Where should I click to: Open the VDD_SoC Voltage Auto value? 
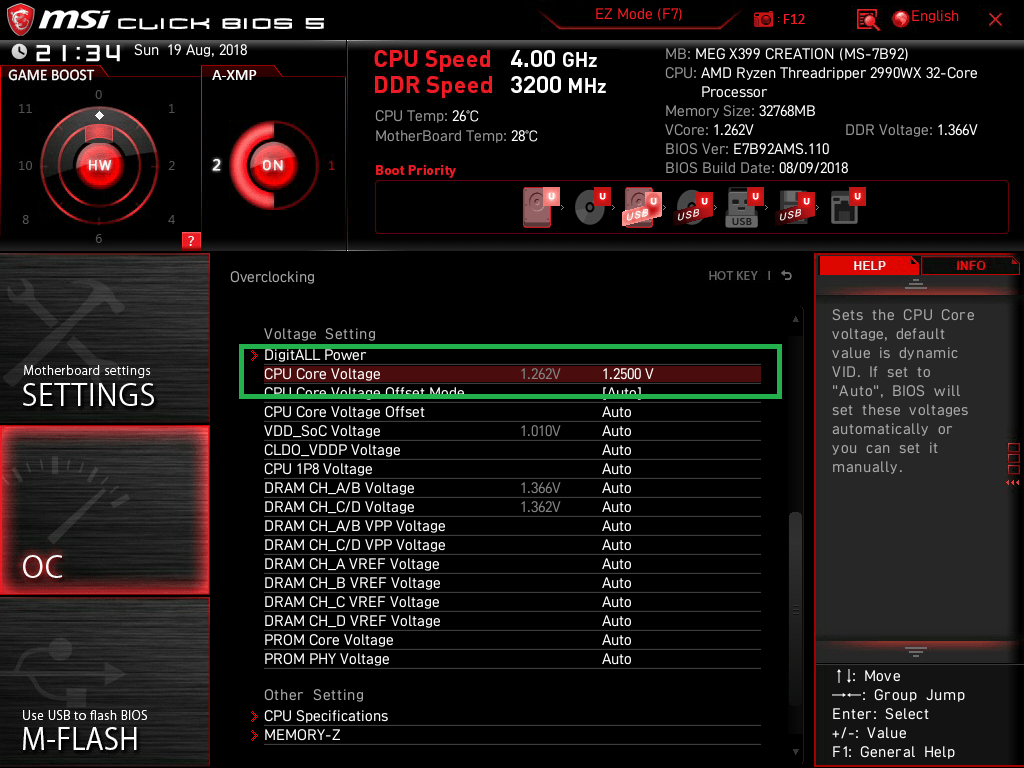(616, 431)
